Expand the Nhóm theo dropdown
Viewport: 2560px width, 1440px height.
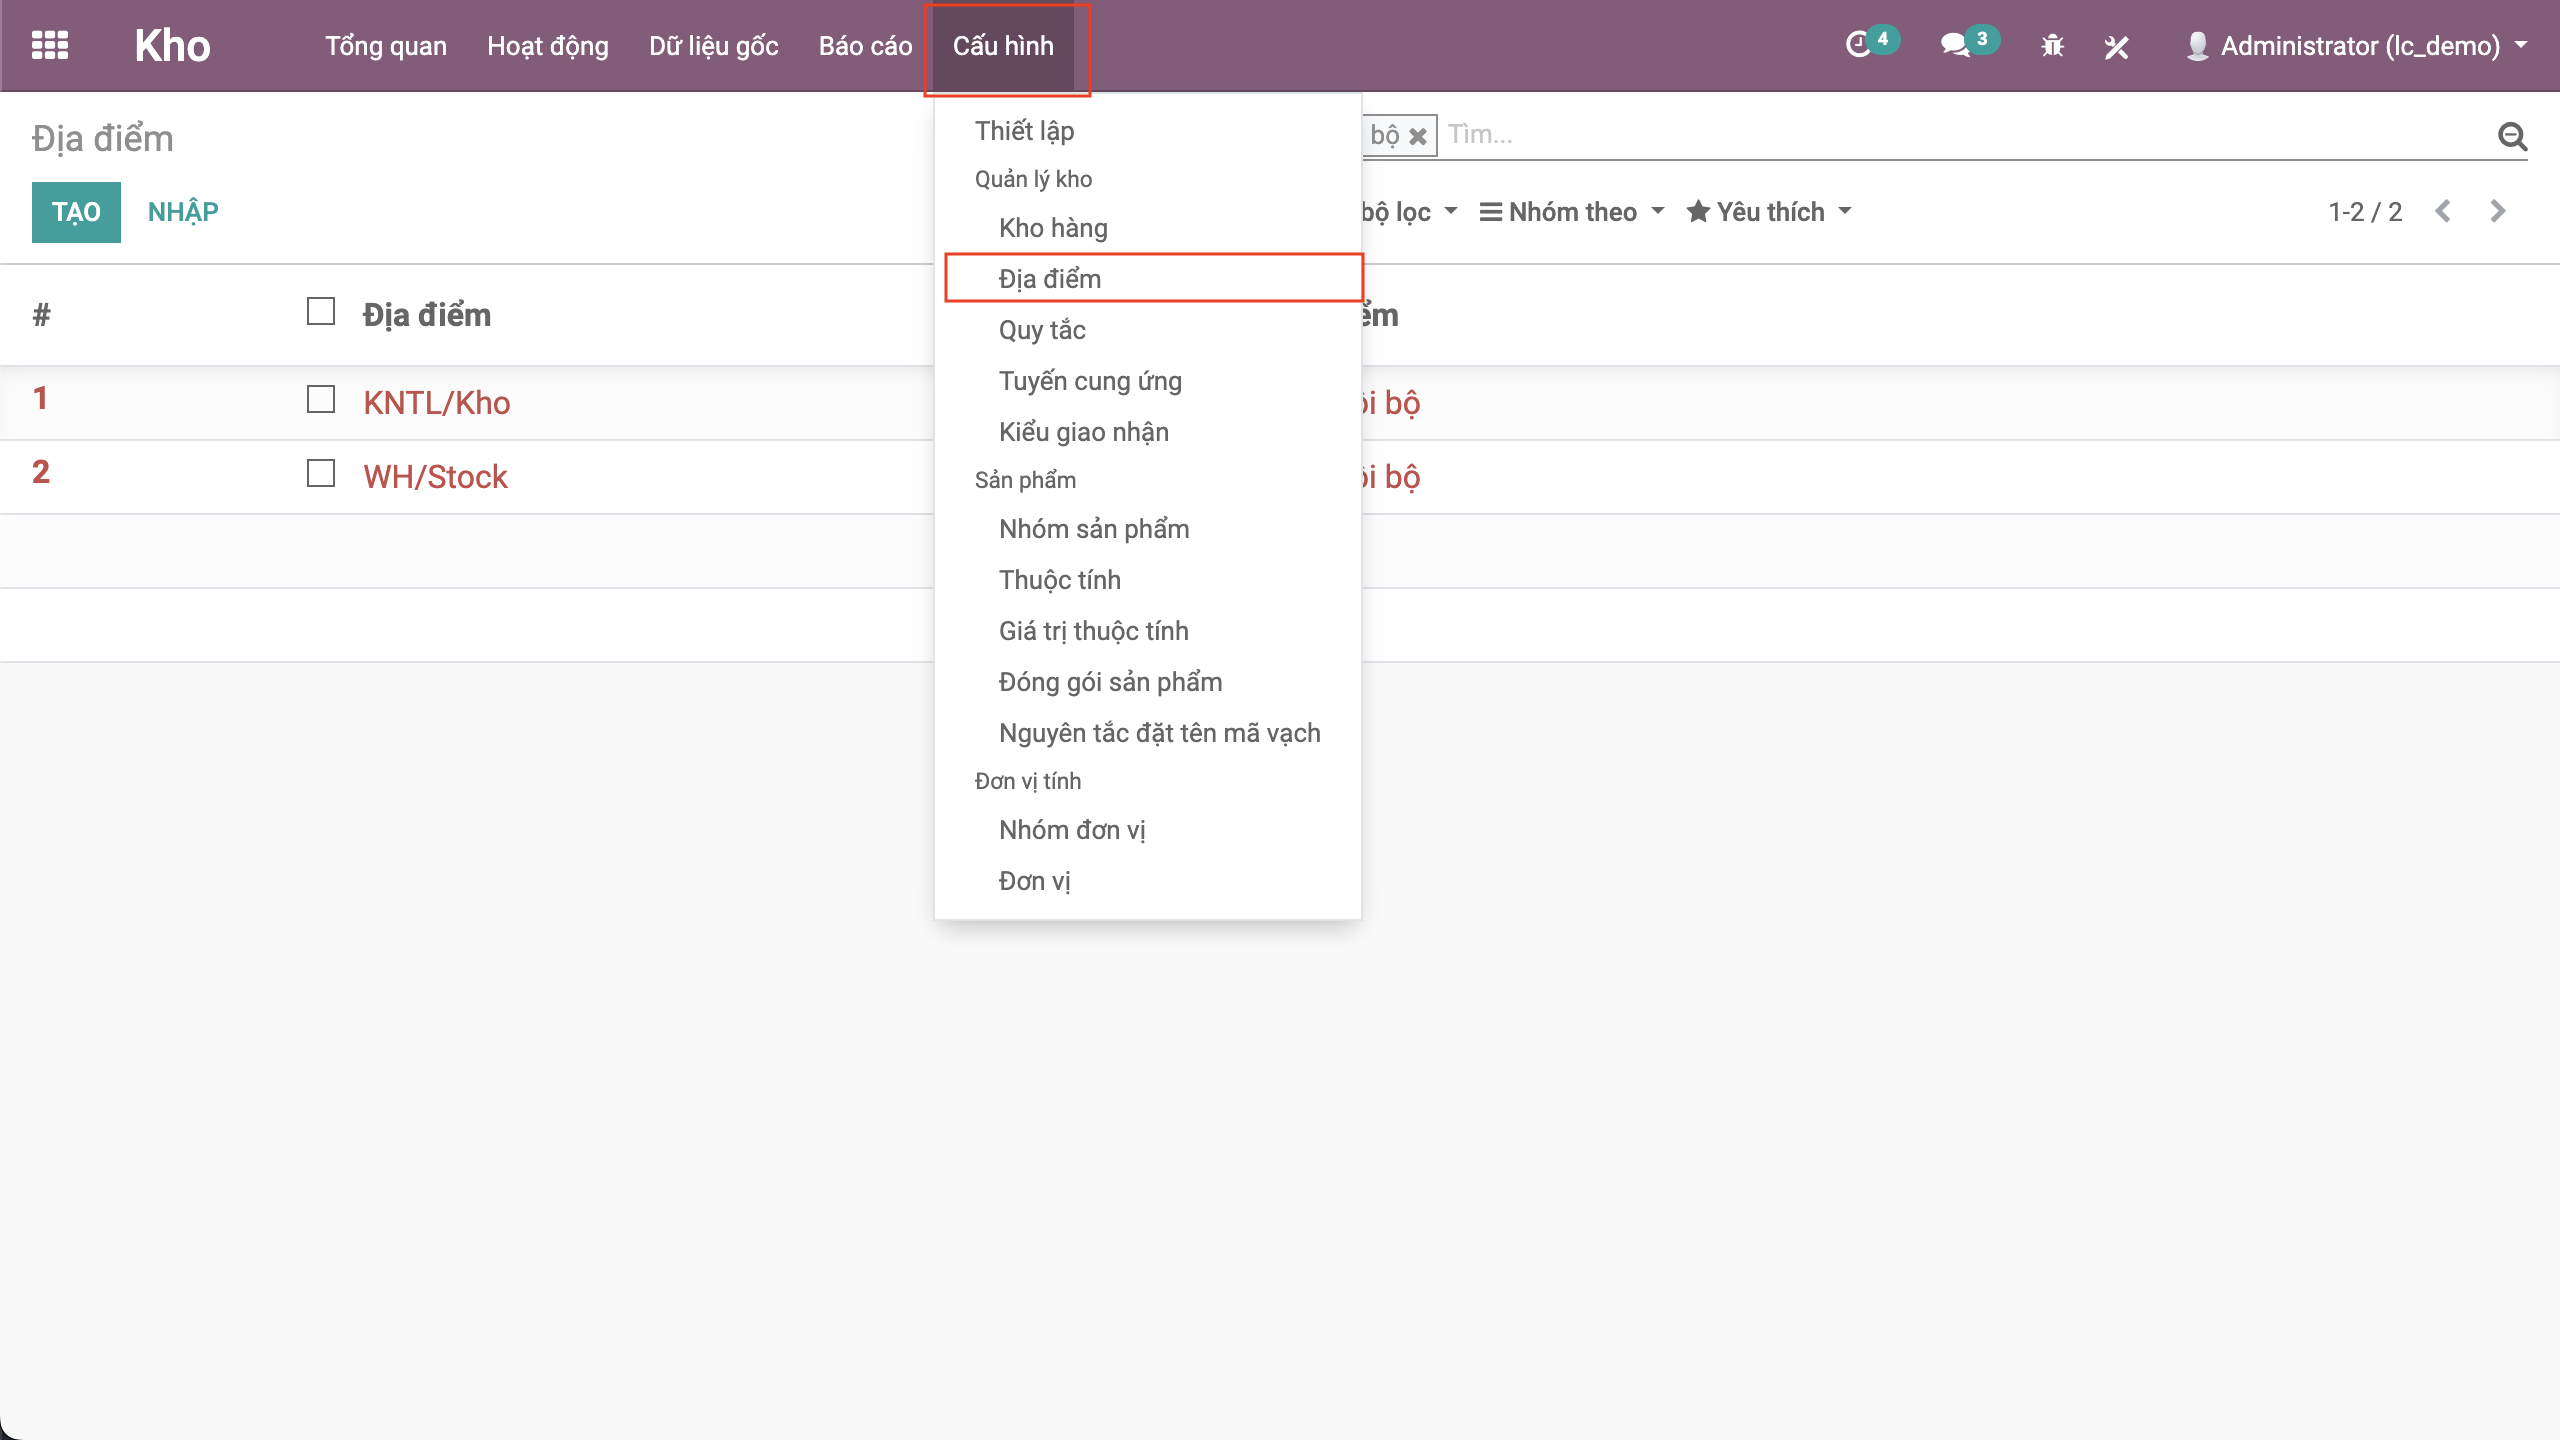click(1572, 212)
